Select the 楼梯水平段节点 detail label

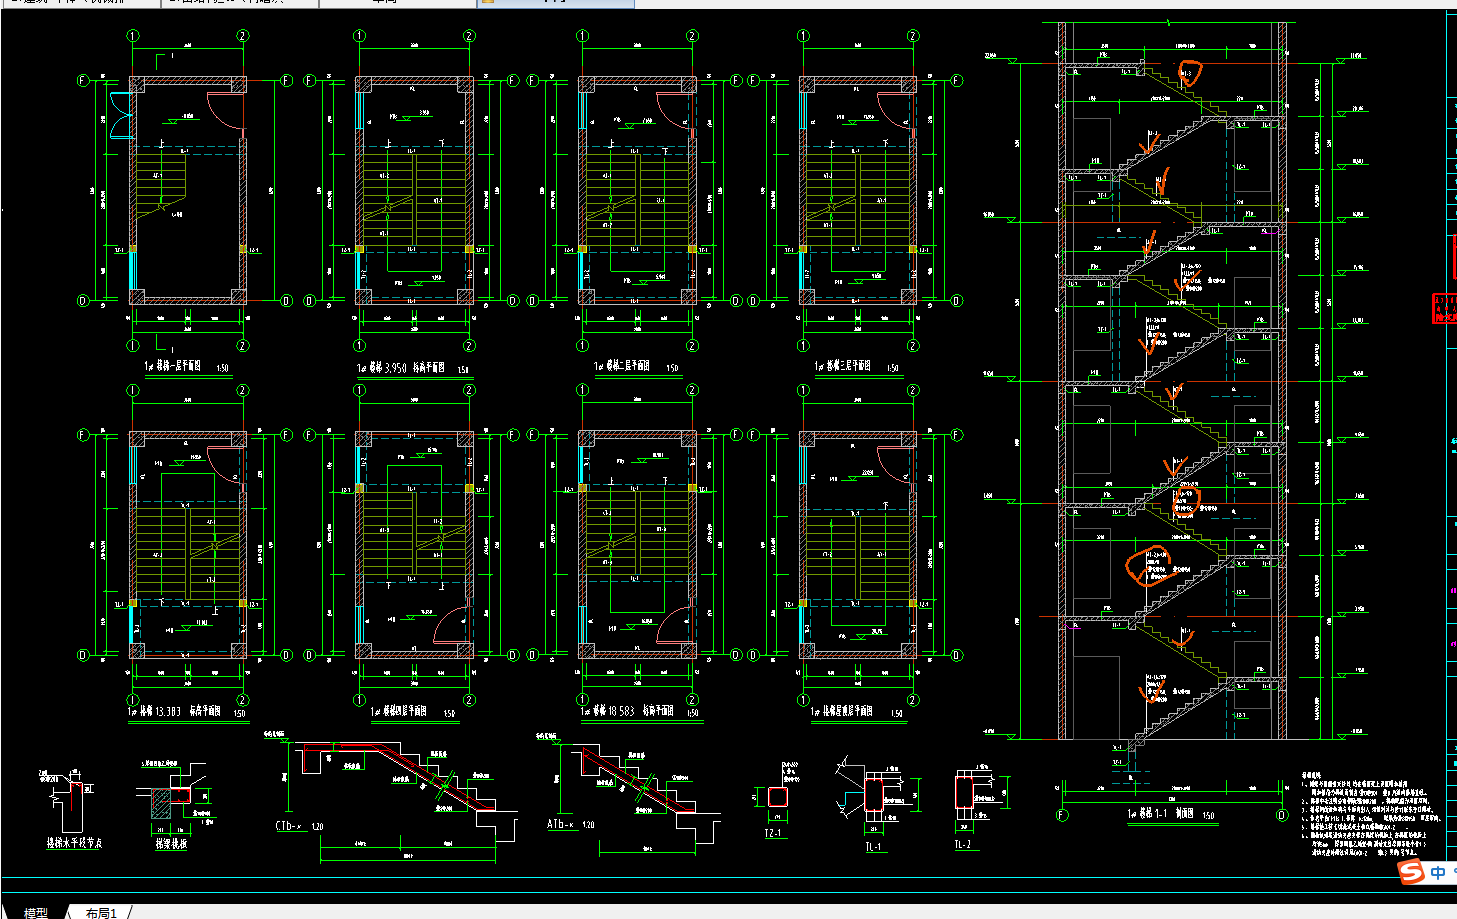pos(74,843)
